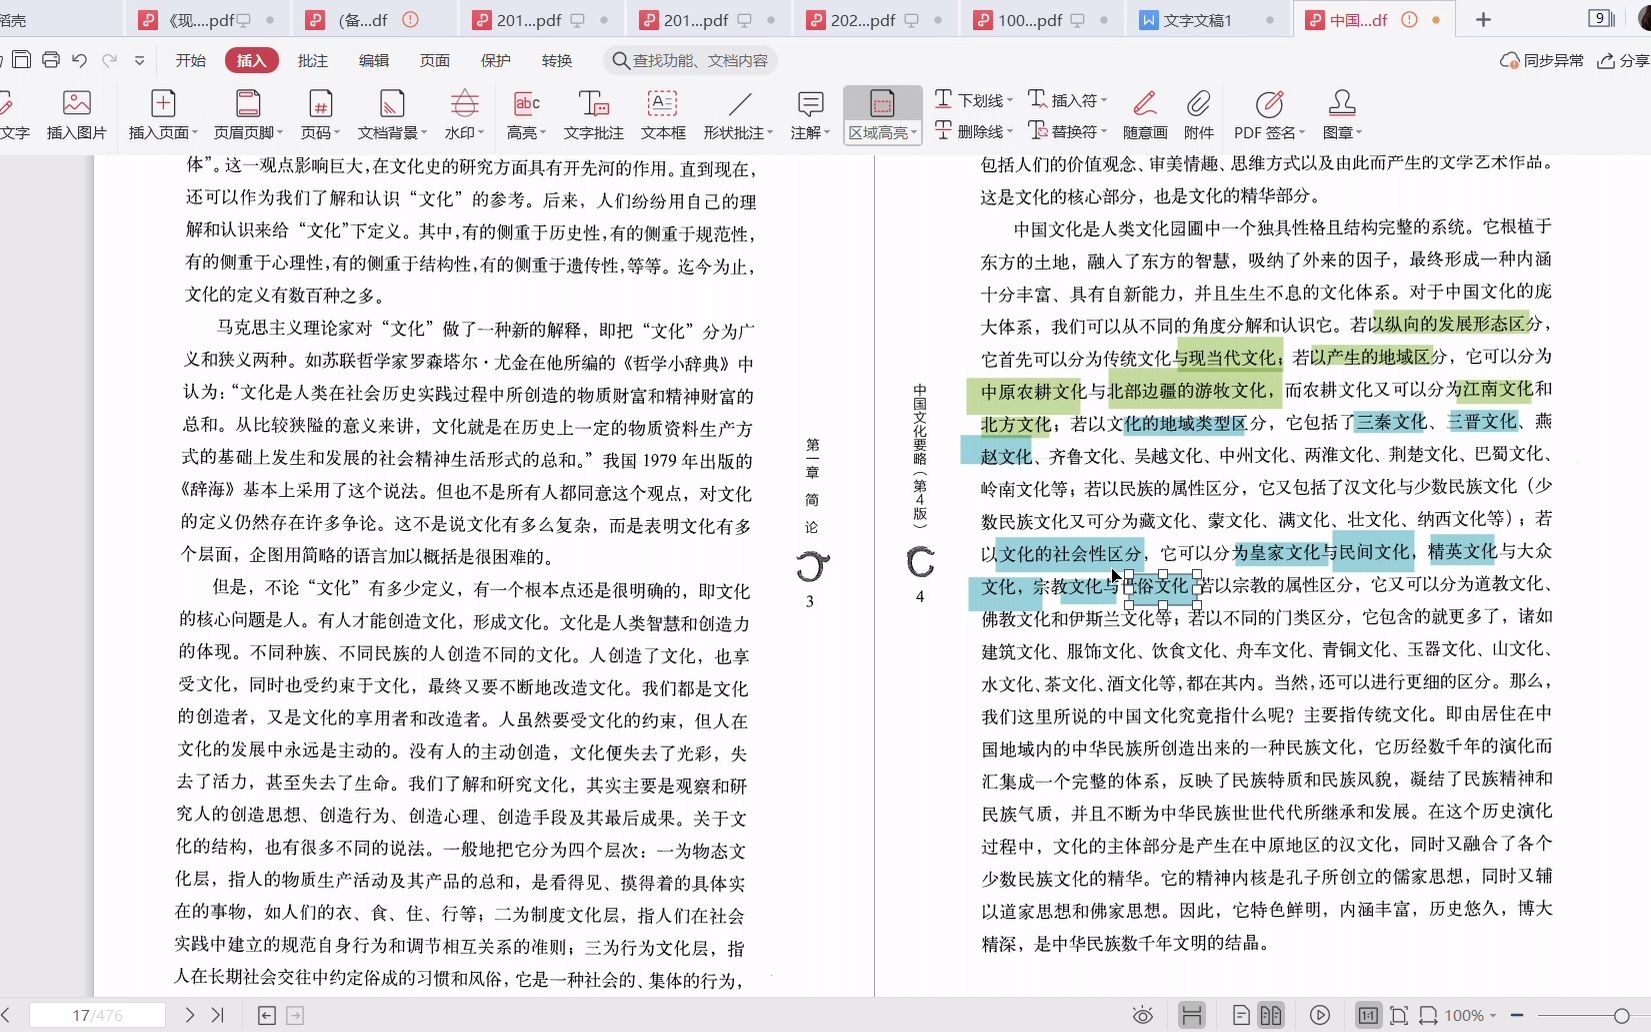Select the Highlight (高亮) tool icon
The width and height of the screenshot is (1651, 1032).
(x=526, y=103)
